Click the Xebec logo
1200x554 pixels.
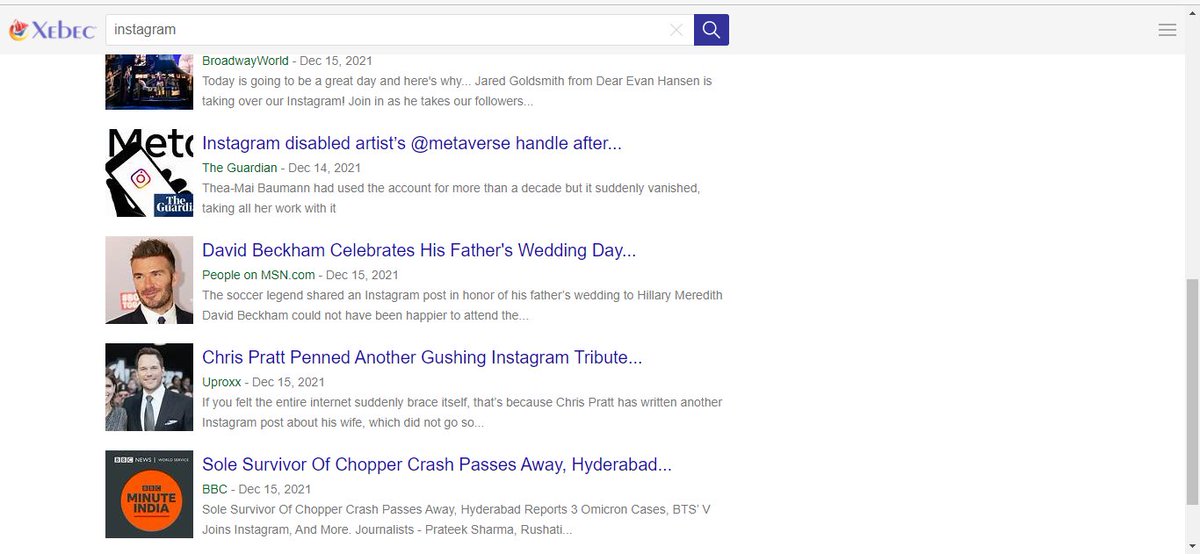pyautogui.click(x=52, y=30)
